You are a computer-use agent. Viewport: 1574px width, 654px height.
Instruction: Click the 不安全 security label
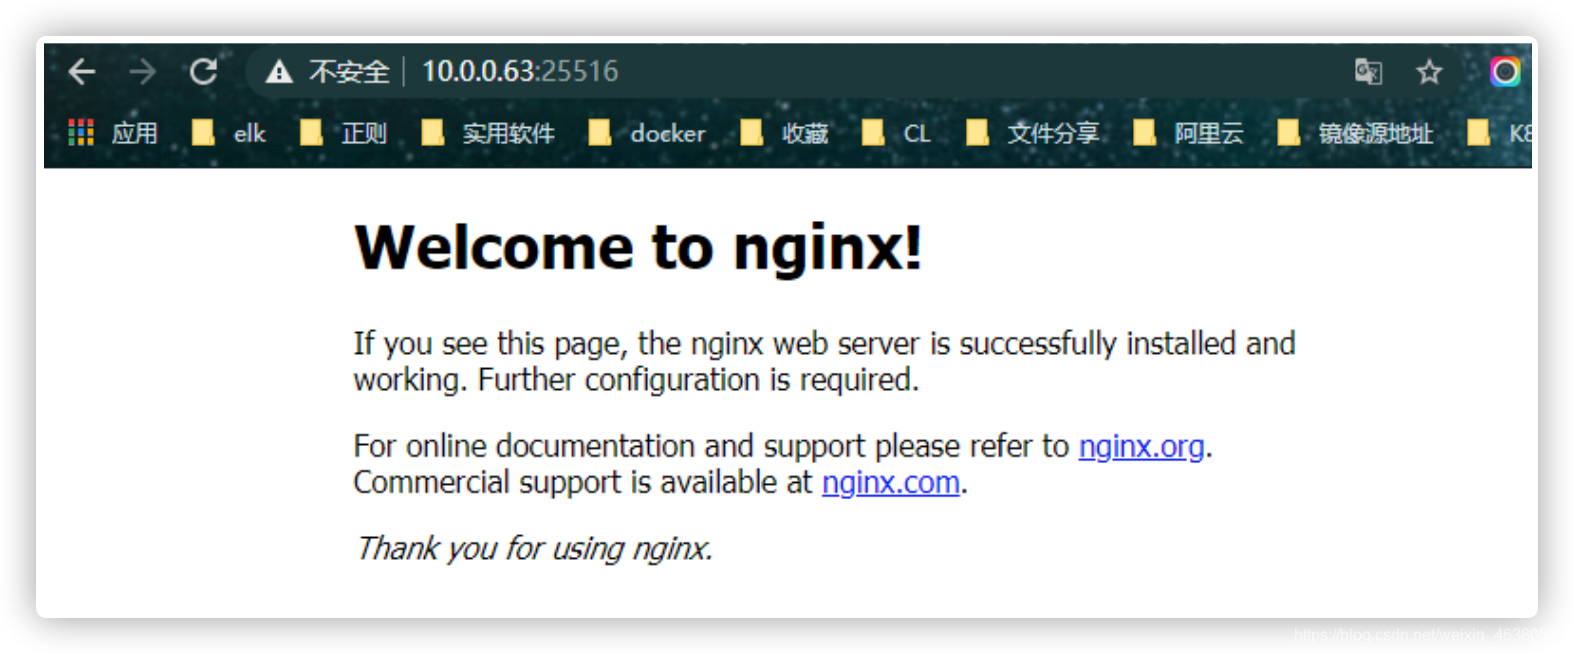[x=349, y=72]
